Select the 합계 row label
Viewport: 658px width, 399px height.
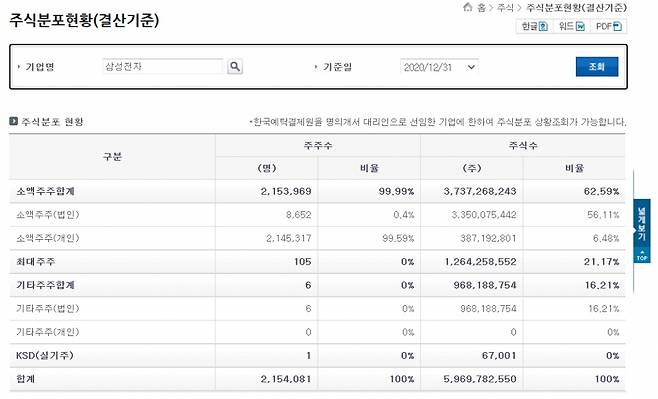click(26, 379)
